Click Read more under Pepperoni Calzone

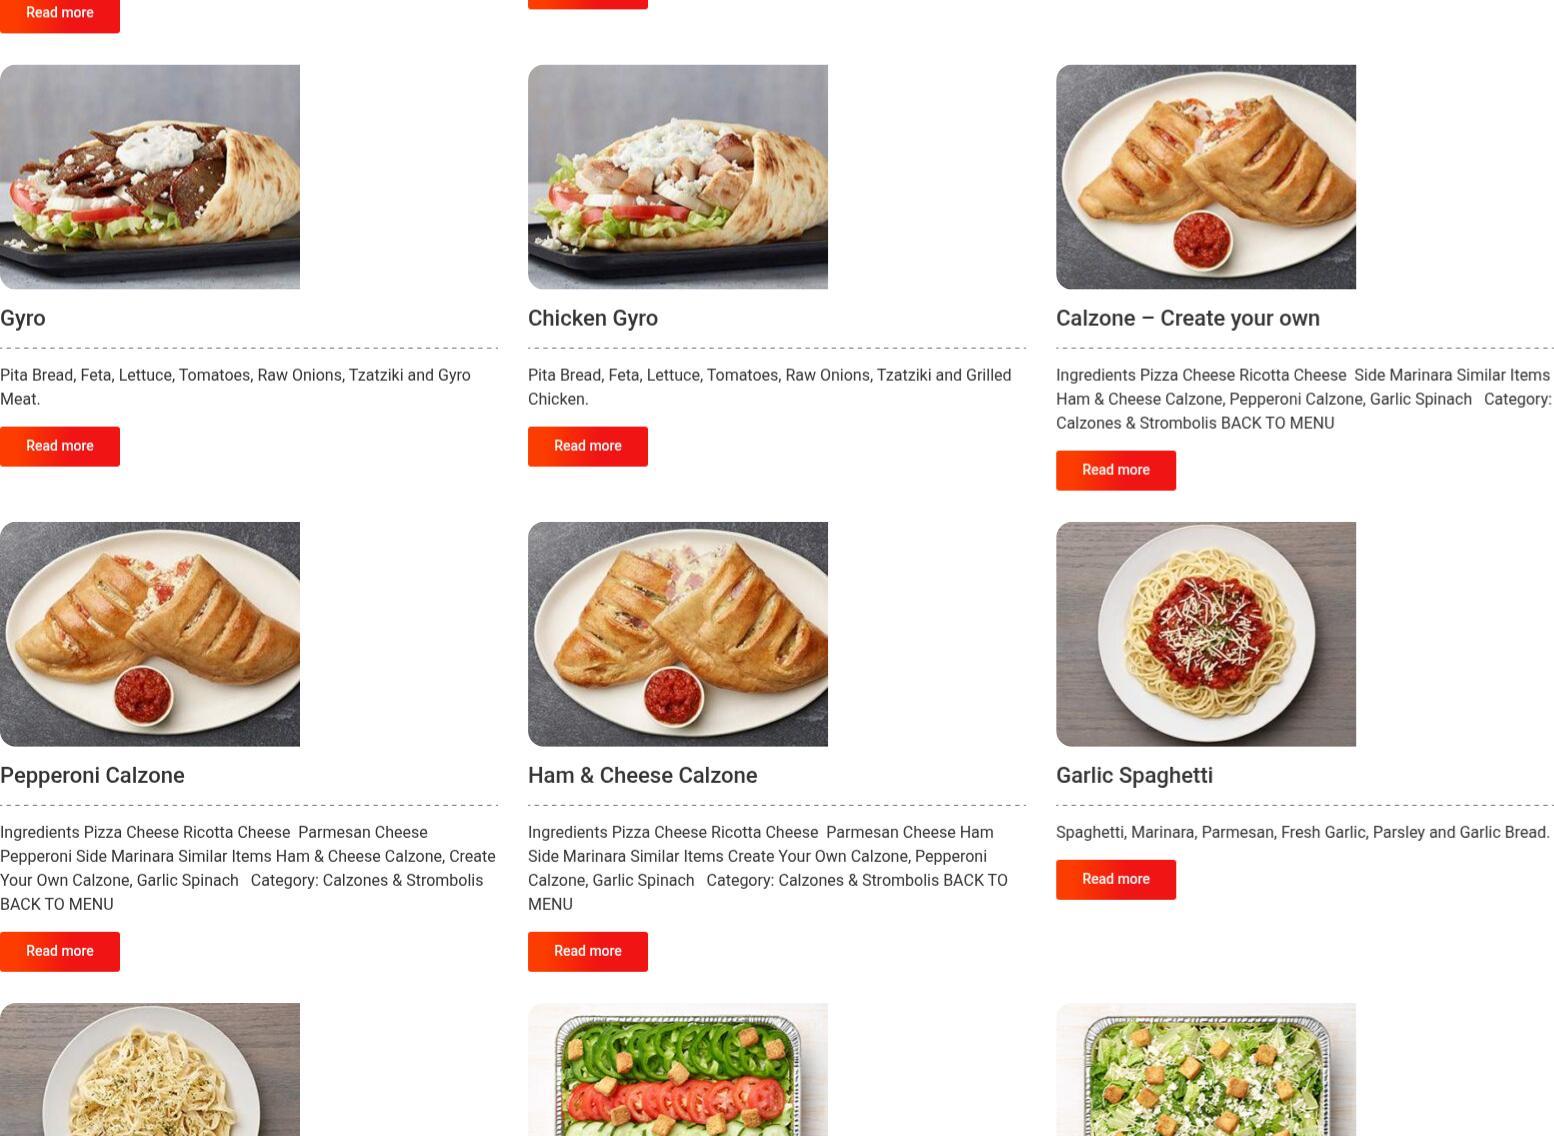pyautogui.click(x=60, y=951)
